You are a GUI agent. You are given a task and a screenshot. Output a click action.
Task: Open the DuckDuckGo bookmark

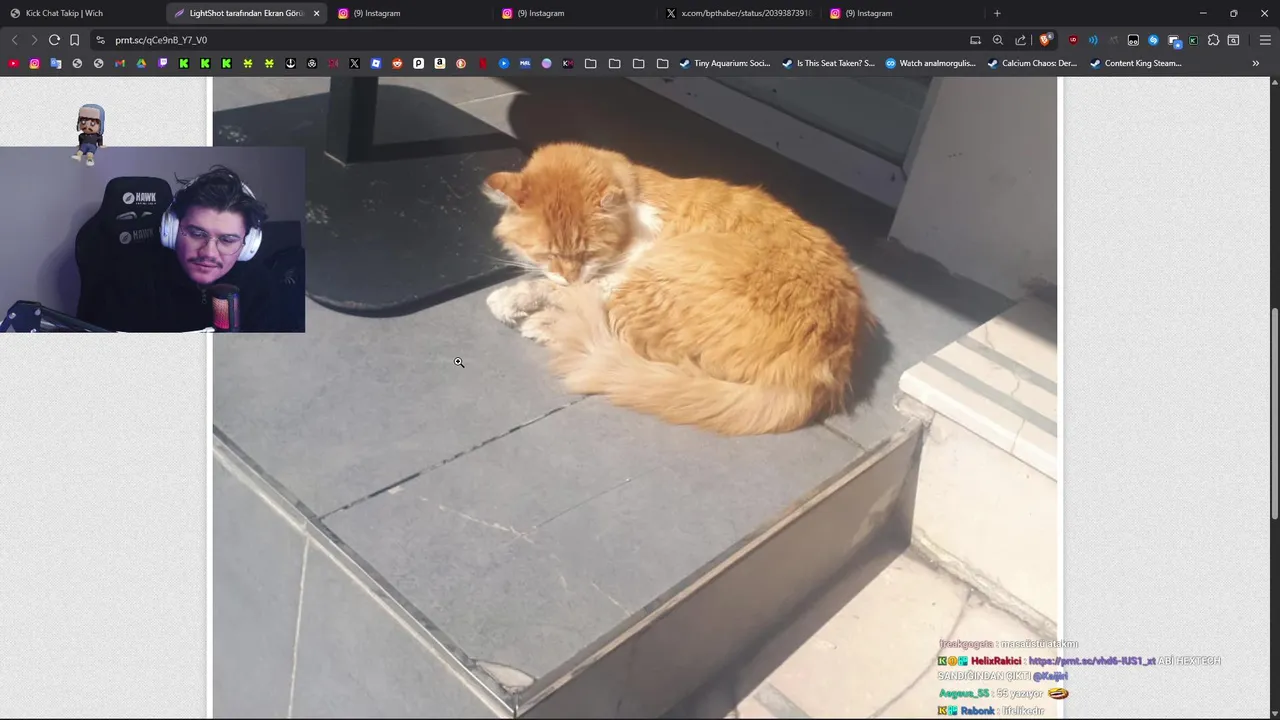point(461,63)
